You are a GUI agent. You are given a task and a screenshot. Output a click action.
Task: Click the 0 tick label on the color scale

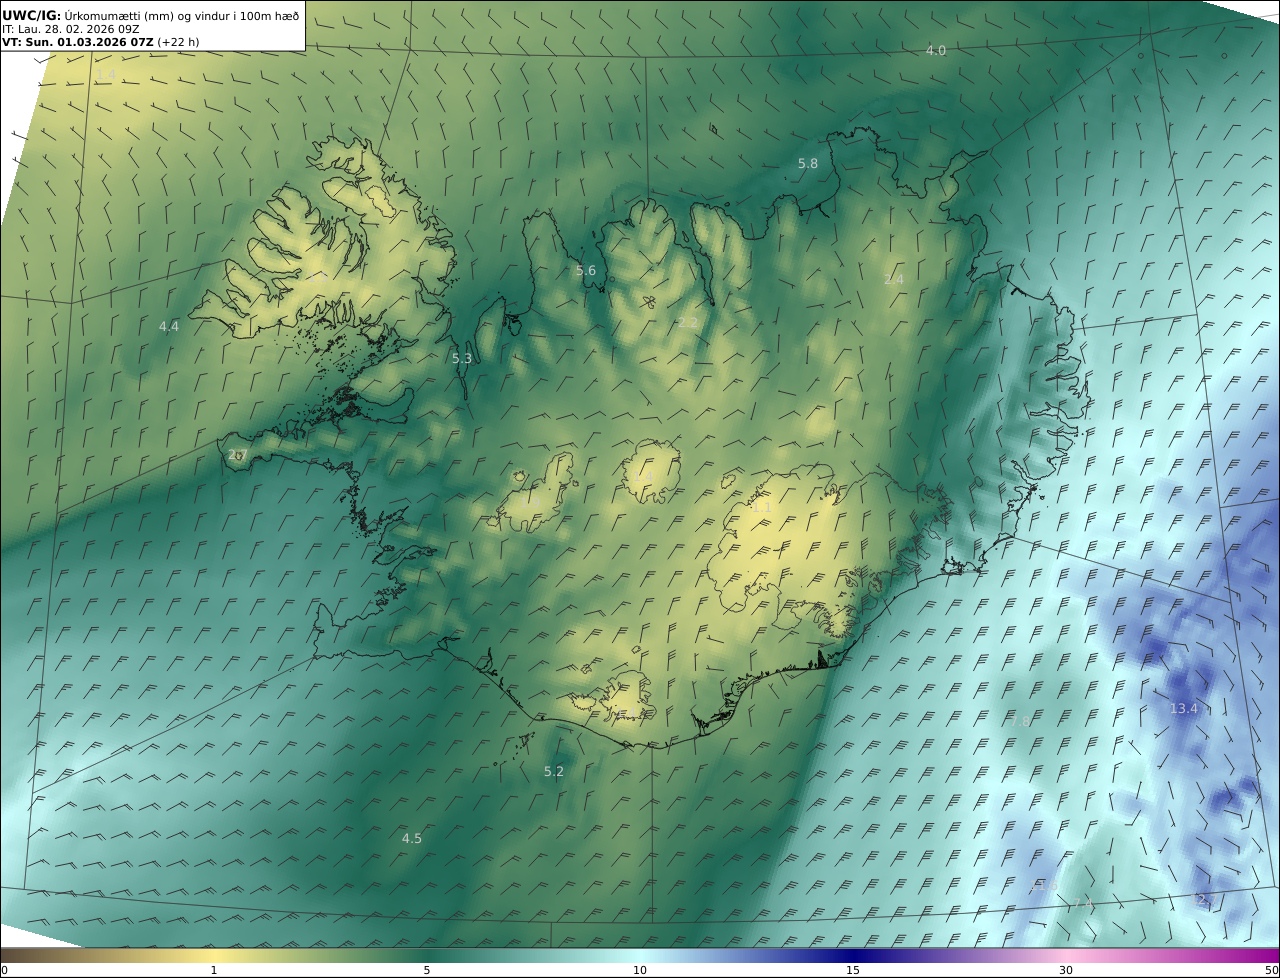click(x=4, y=970)
